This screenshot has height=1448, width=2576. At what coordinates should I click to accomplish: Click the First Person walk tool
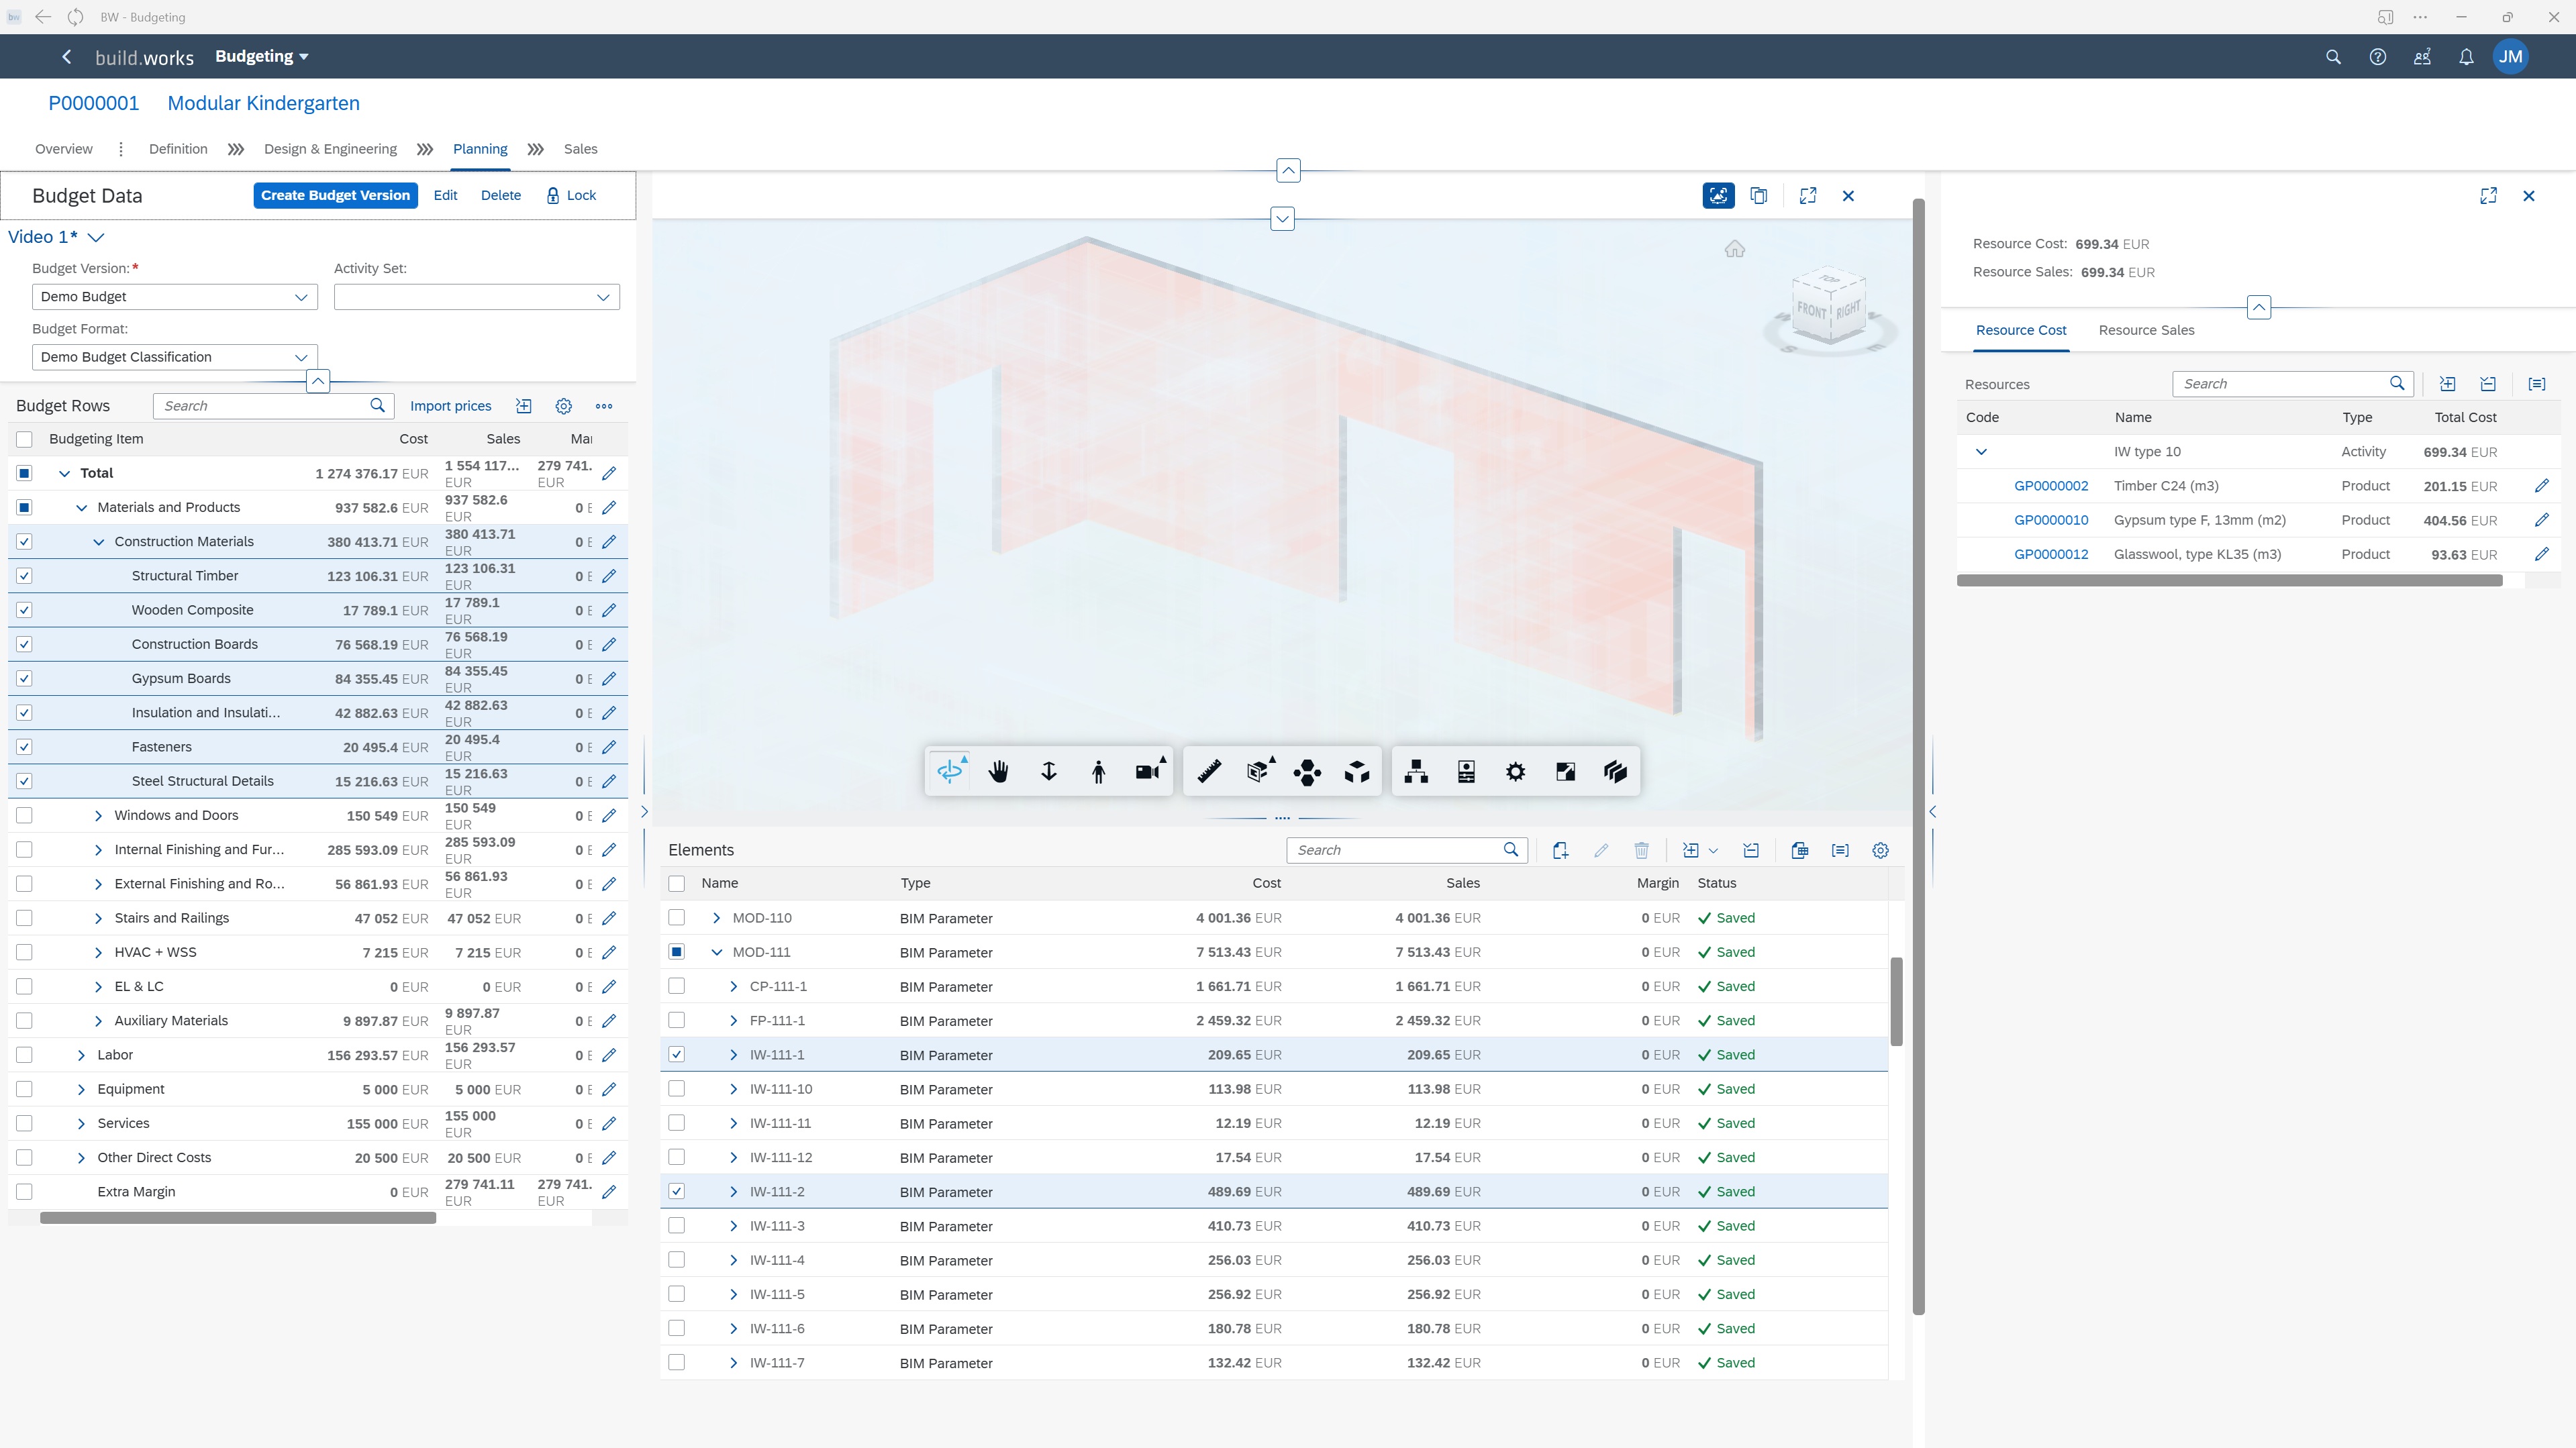point(1098,771)
